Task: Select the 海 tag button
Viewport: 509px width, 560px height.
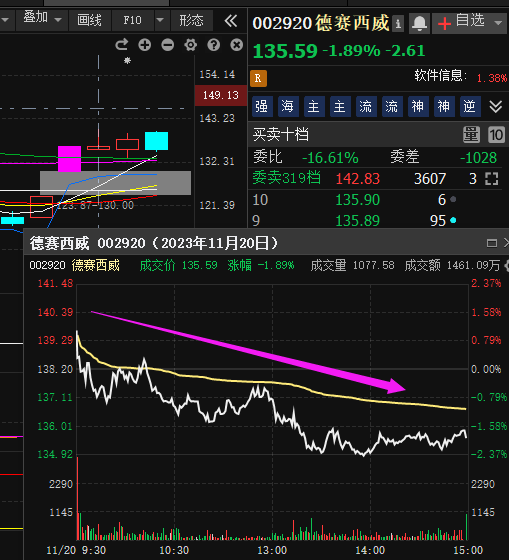Action: (x=288, y=106)
